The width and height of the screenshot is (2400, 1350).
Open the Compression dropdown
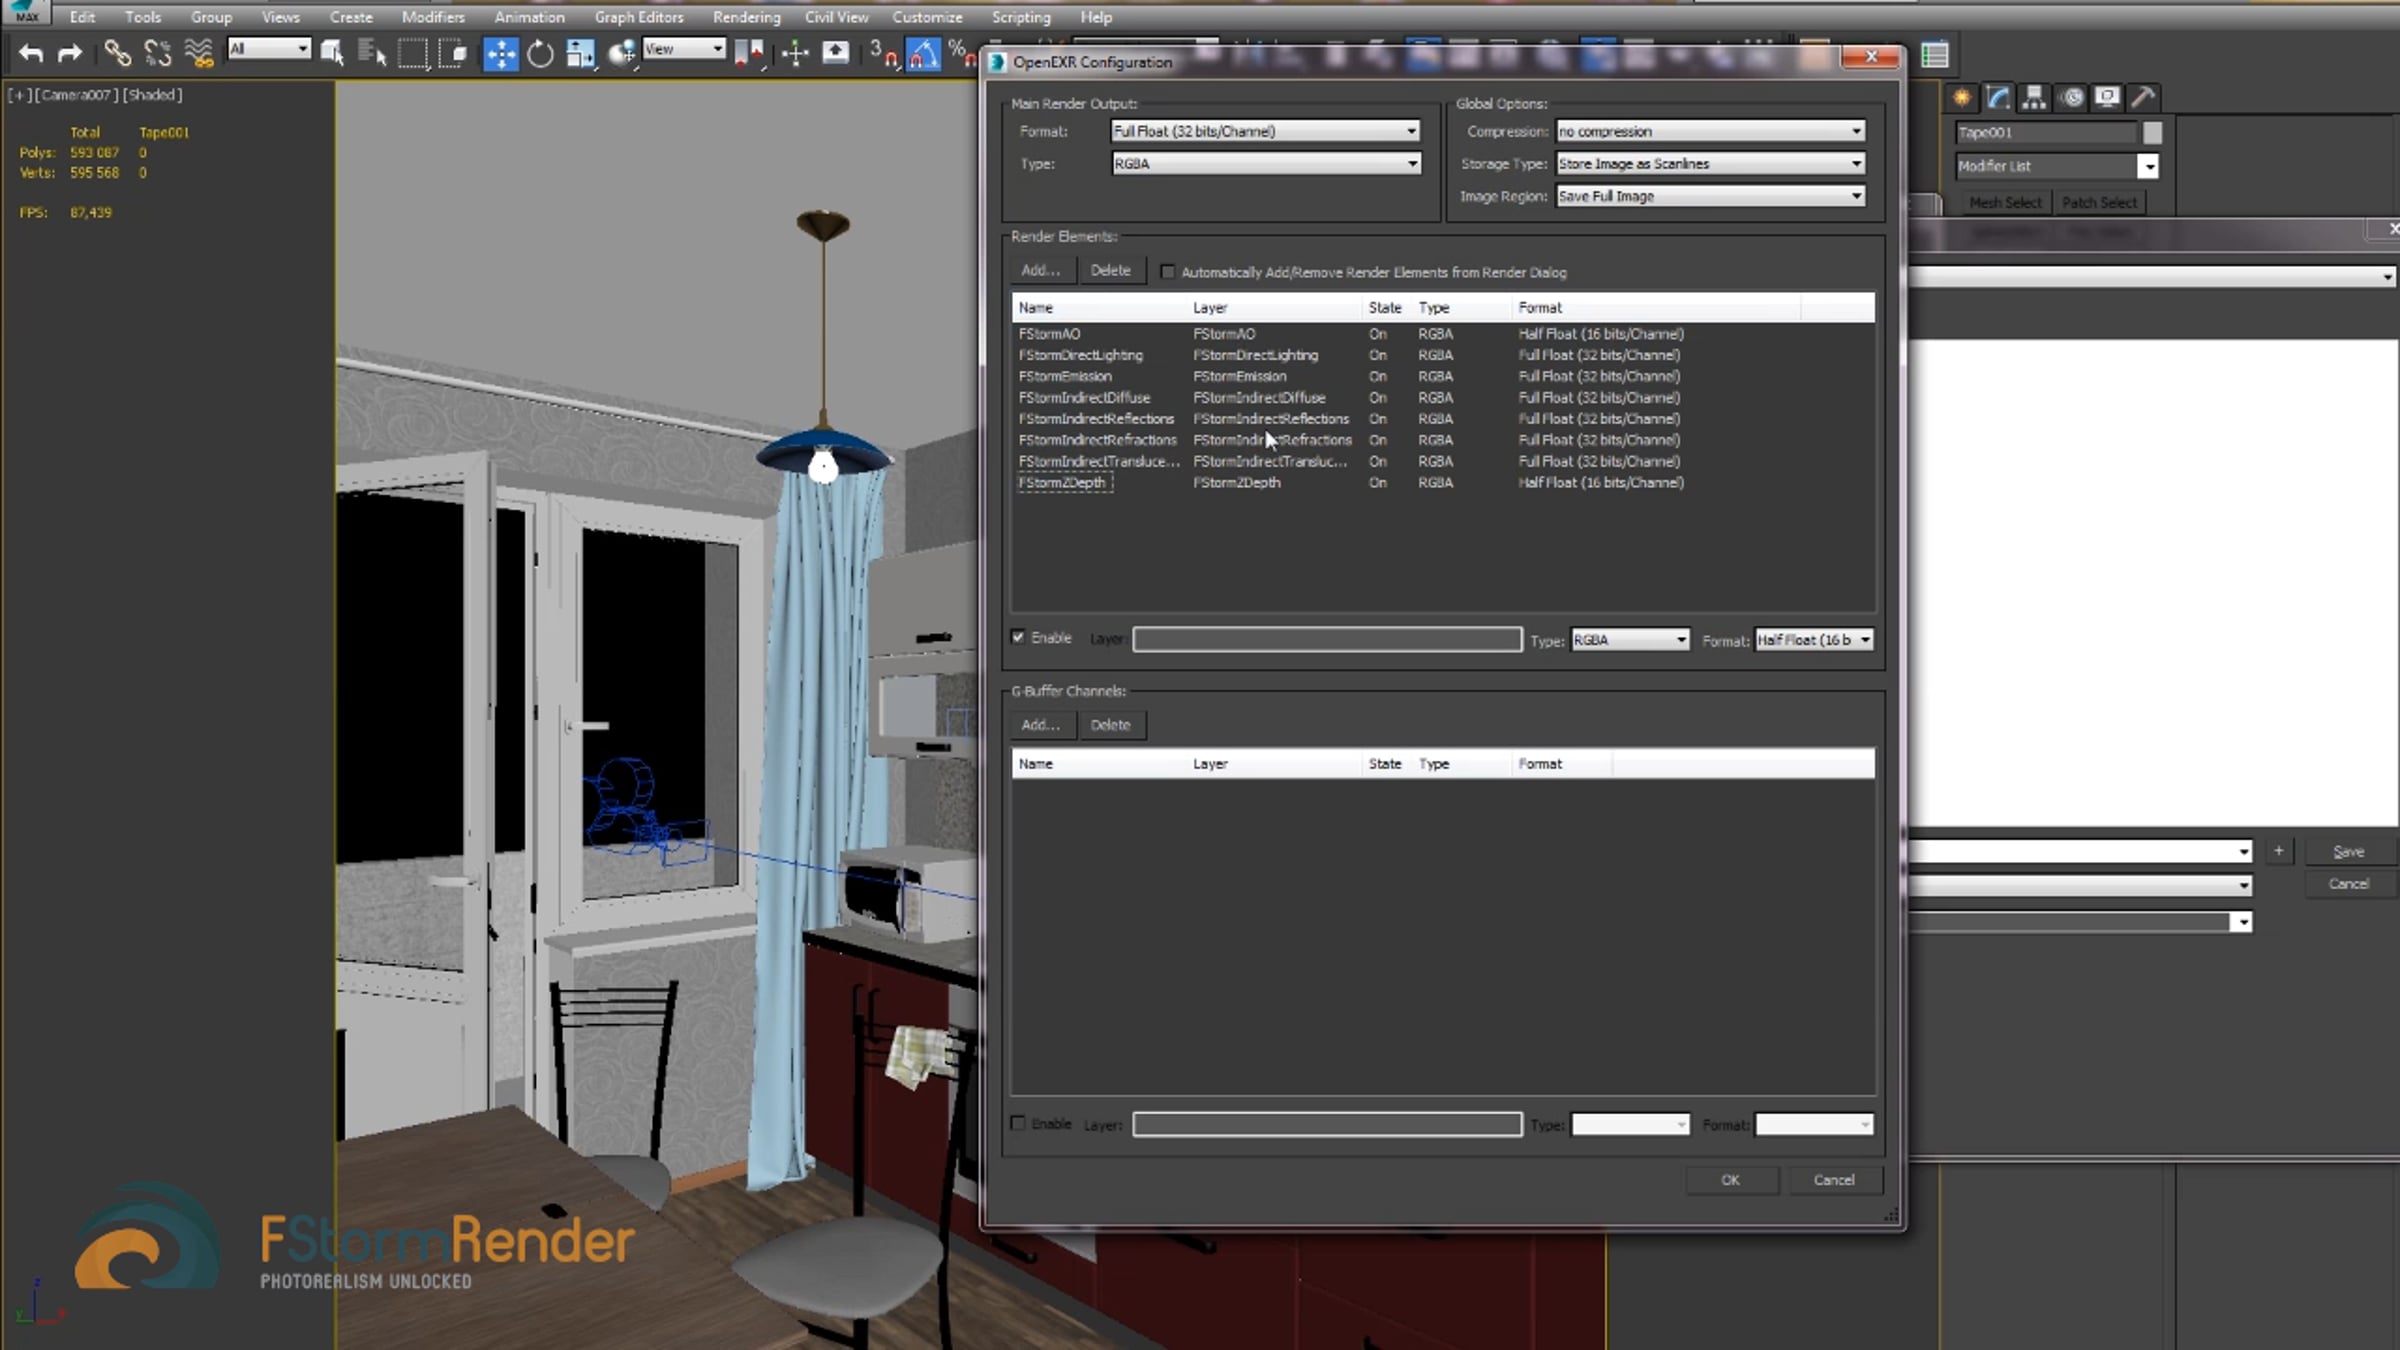(x=1710, y=131)
